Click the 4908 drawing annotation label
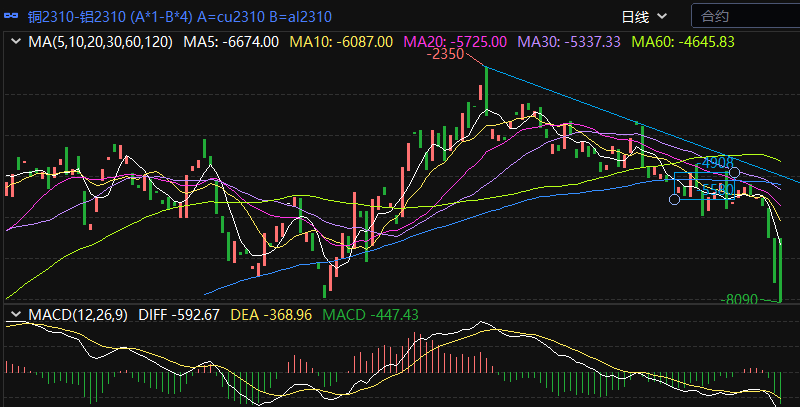This screenshot has height=407, width=800. (718, 162)
